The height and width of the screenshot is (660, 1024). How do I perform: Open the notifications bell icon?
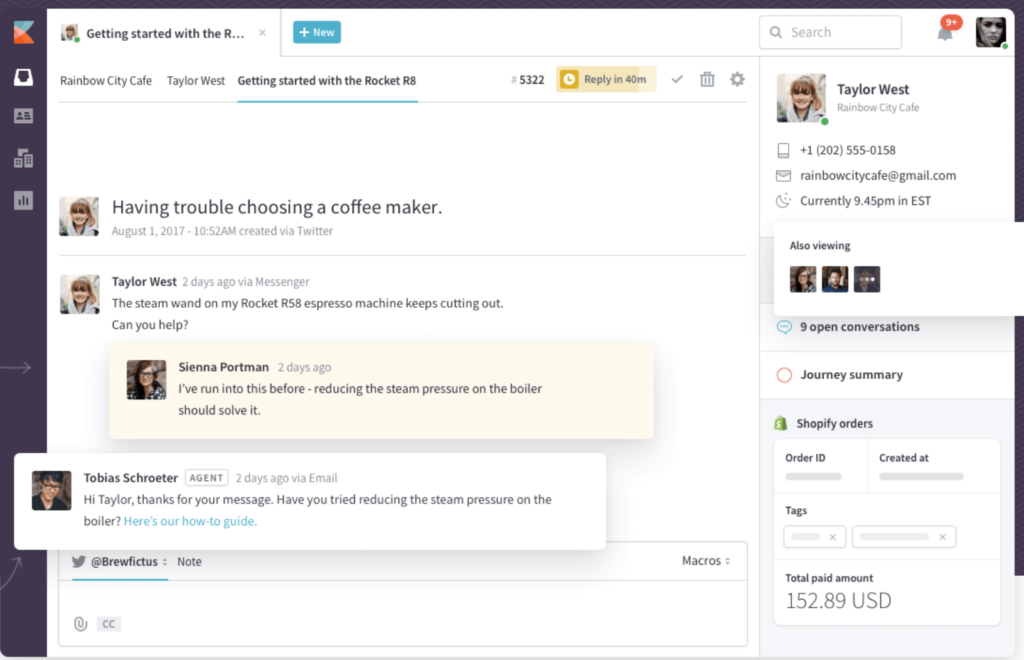(x=945, y=33)
